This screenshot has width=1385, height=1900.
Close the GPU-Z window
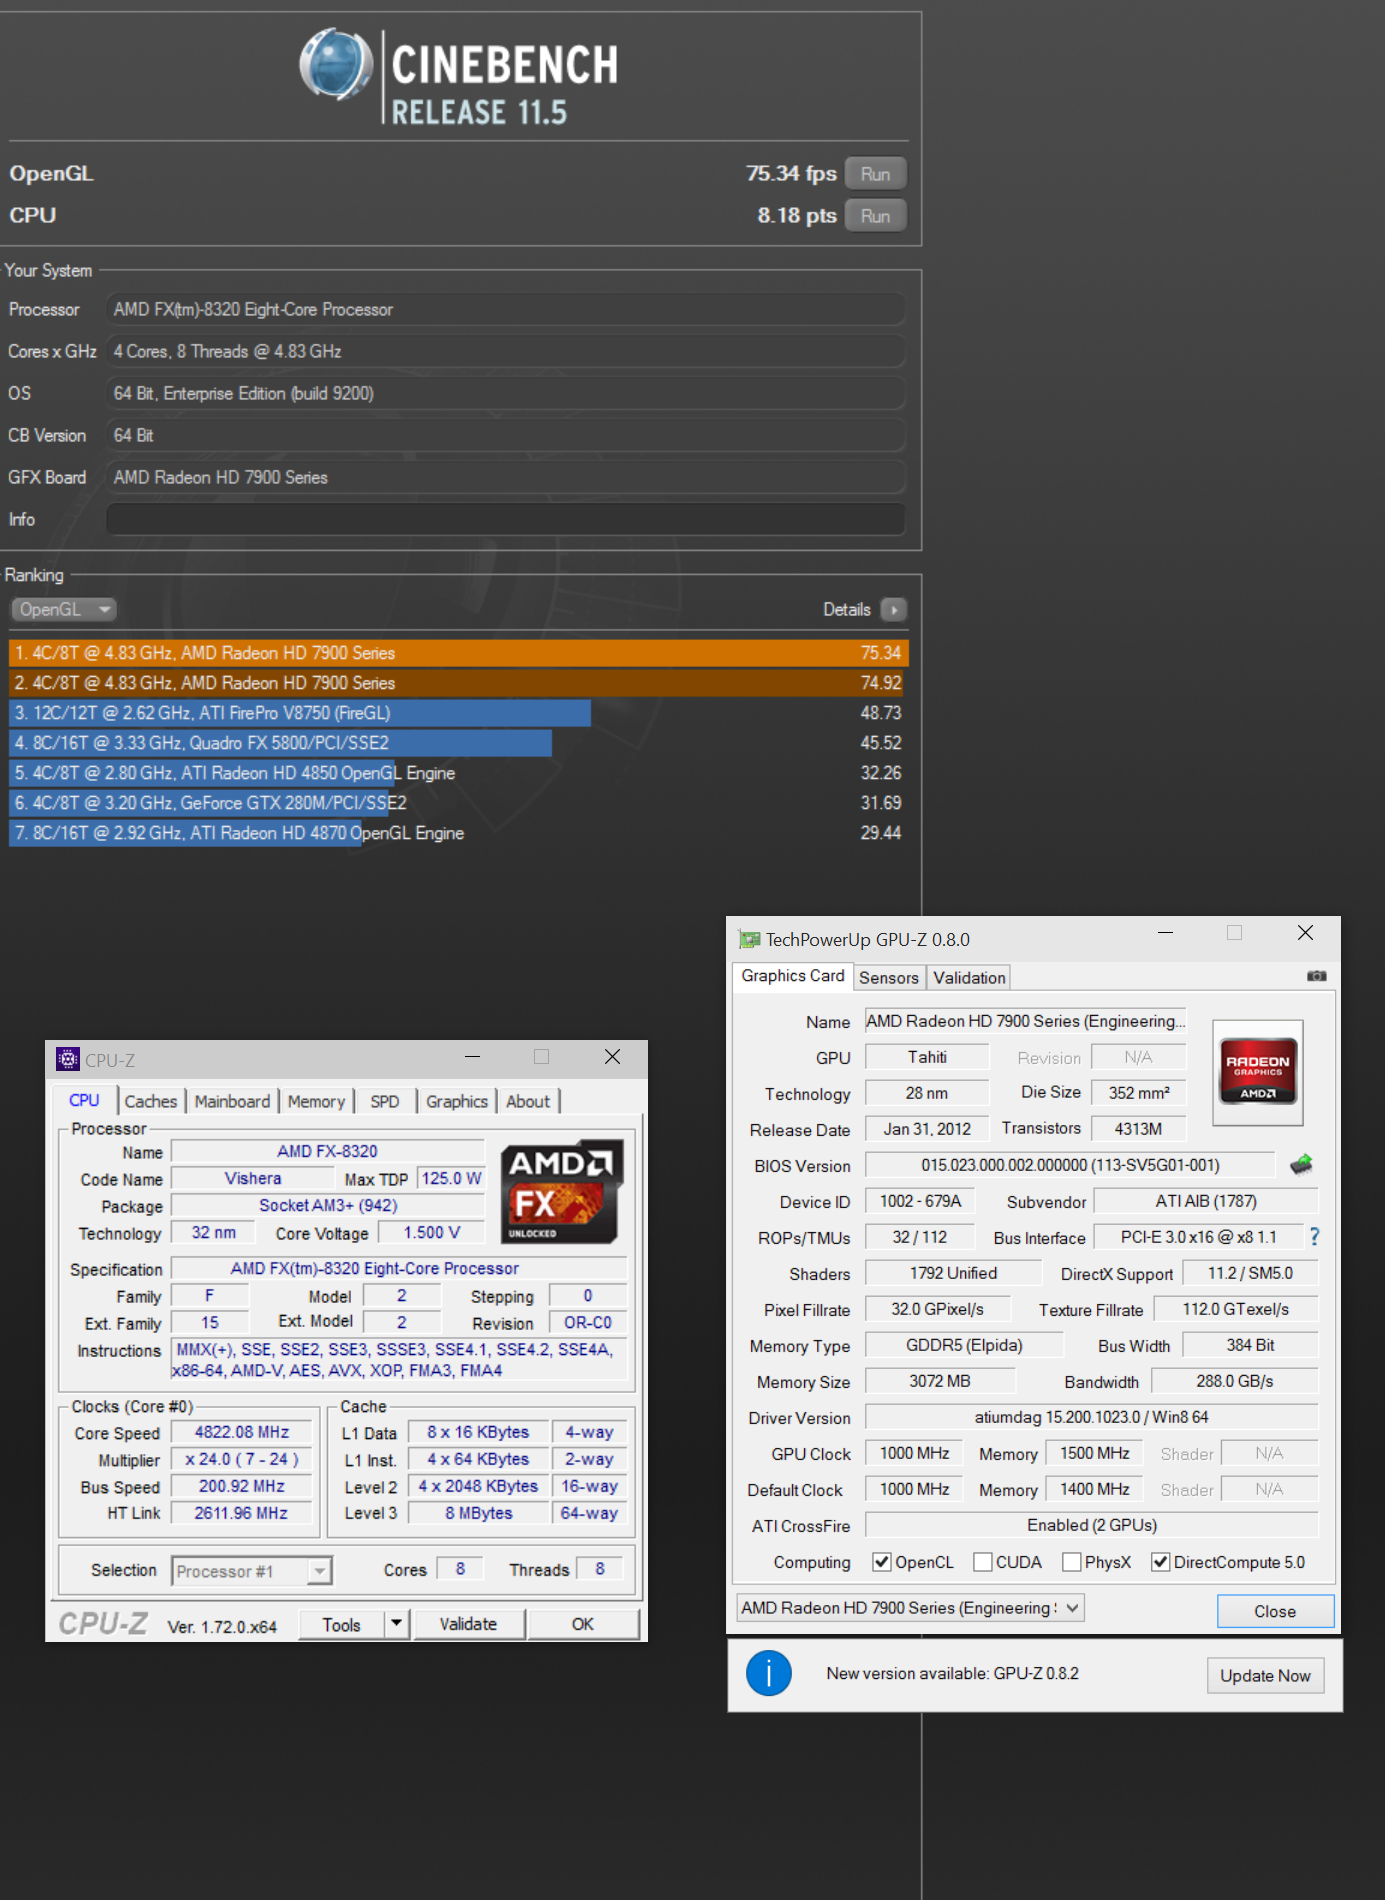1305,933
